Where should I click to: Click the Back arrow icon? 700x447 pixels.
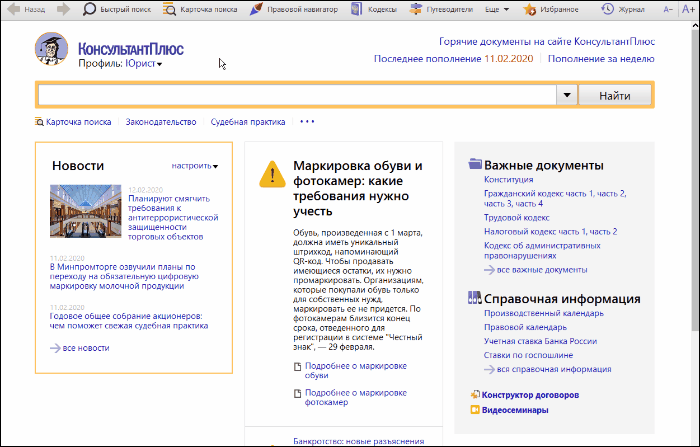[x=14, y=9]
